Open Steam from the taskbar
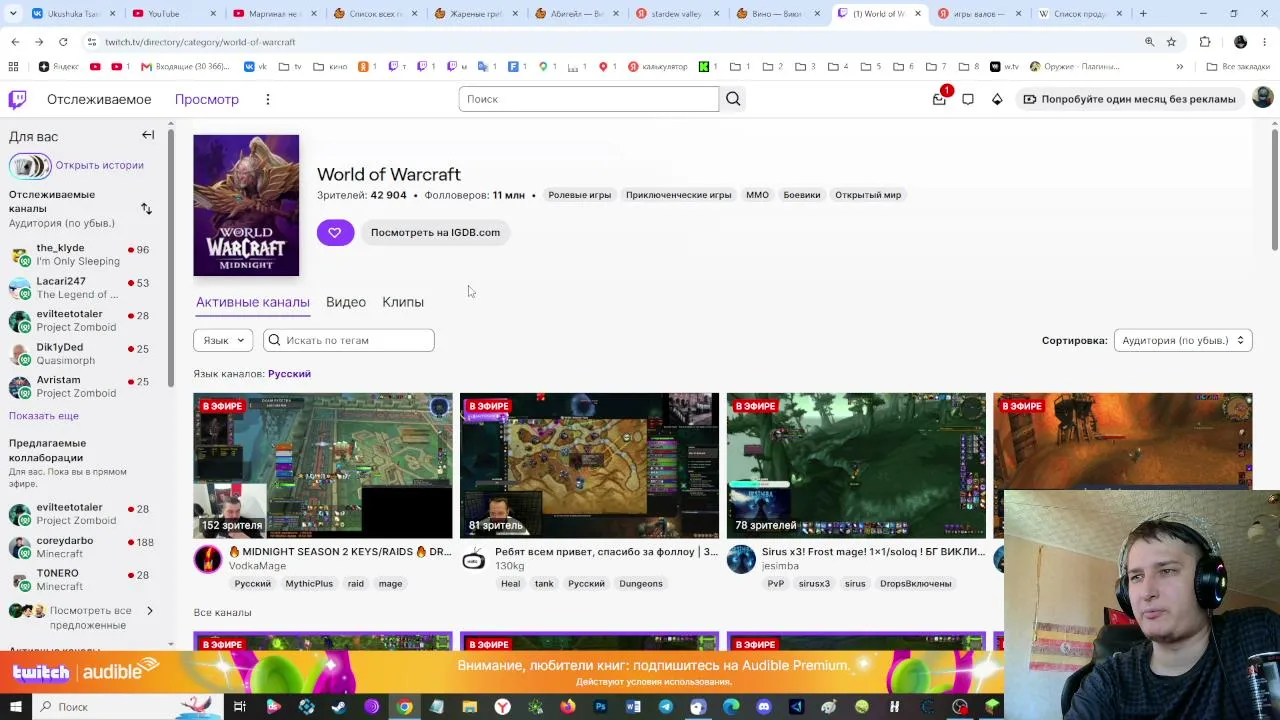1280x720 pixels. (339, 707)
